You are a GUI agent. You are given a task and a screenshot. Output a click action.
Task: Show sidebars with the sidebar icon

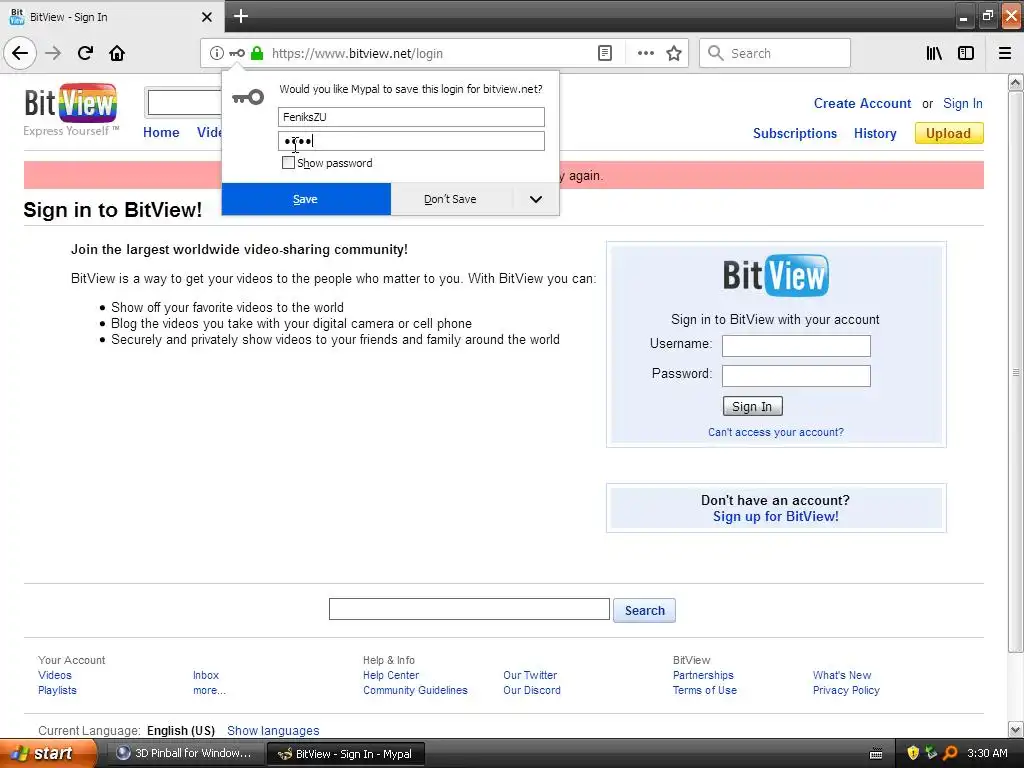coord(966,53)
